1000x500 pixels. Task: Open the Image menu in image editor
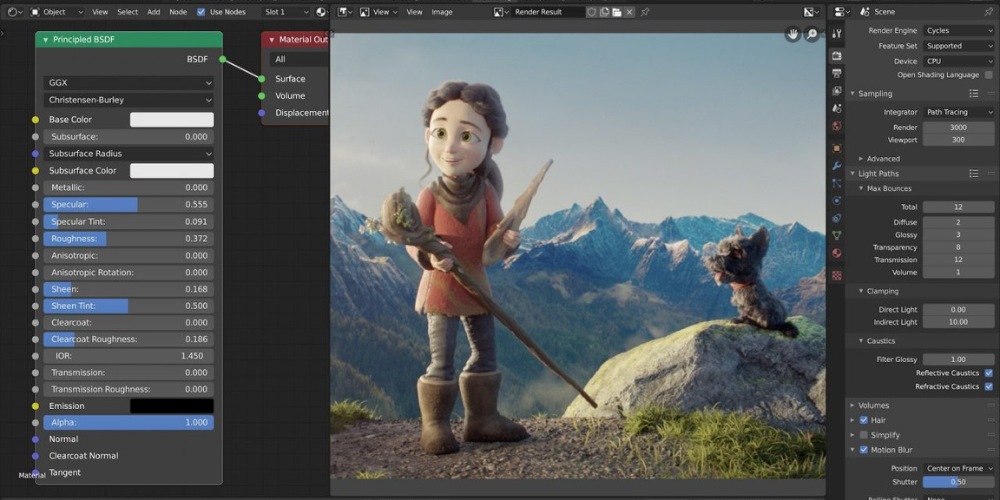[x=441, y=12]
